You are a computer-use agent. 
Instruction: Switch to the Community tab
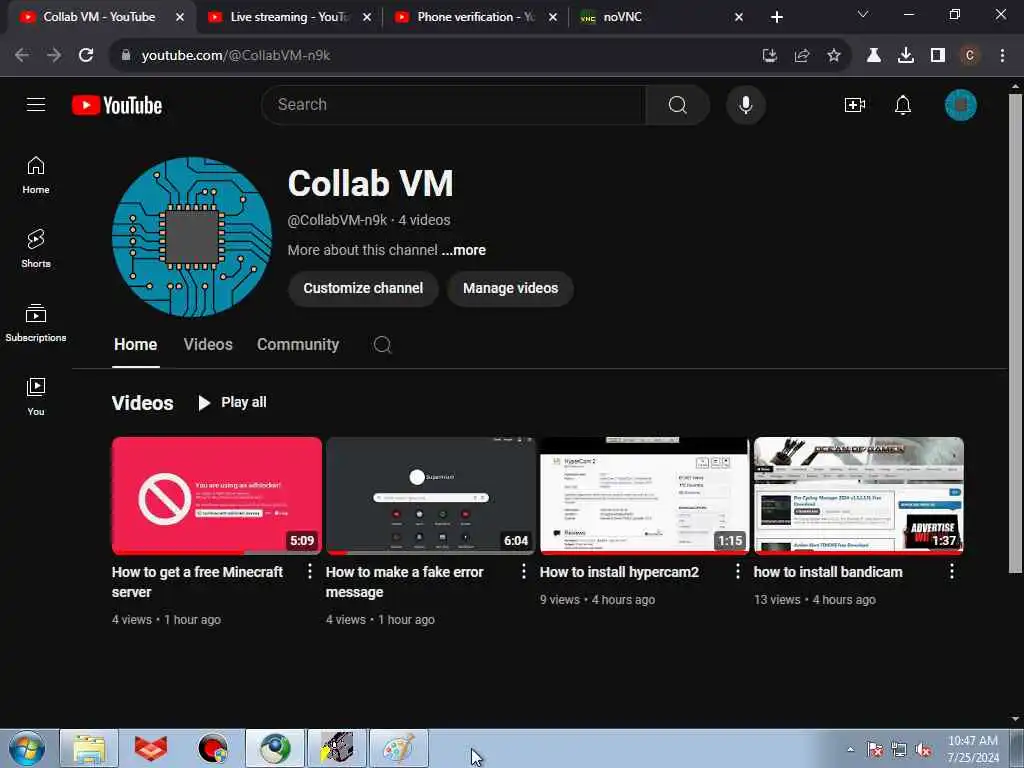298,345
